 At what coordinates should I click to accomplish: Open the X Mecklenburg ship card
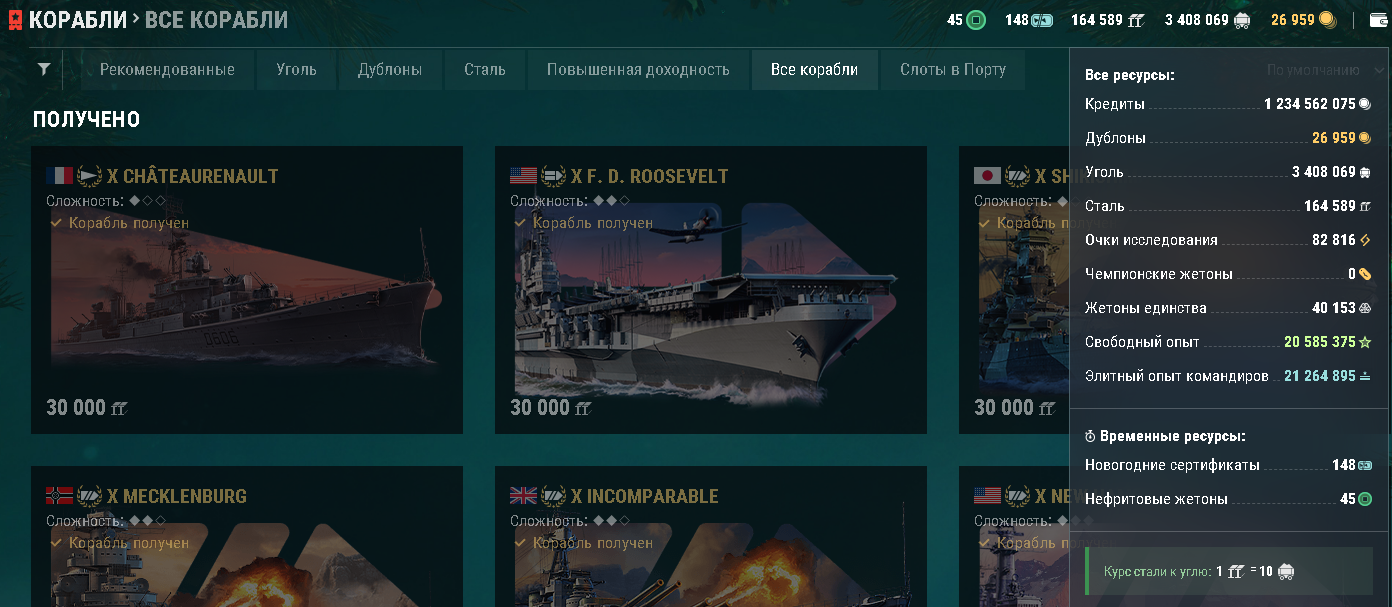tap(247, 536)
